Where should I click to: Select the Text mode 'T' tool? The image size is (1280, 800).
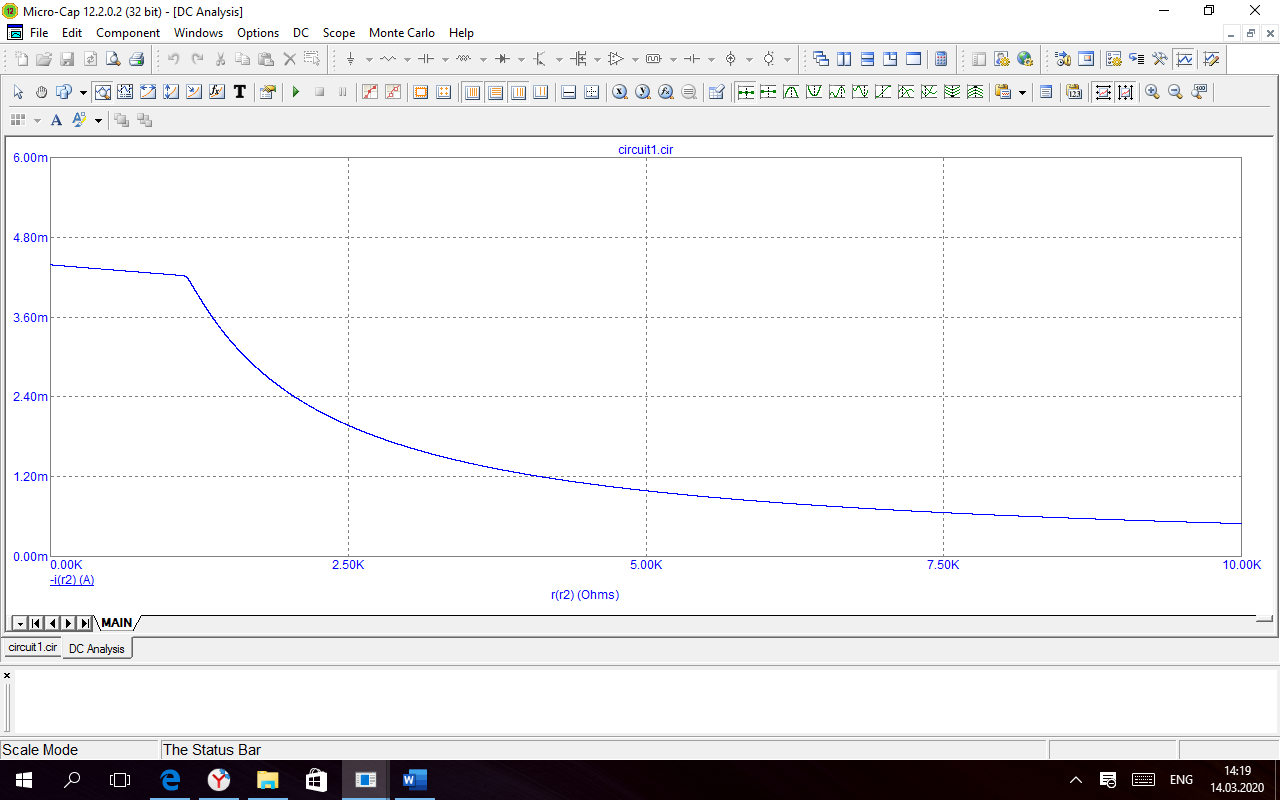[x=240, y=92]
